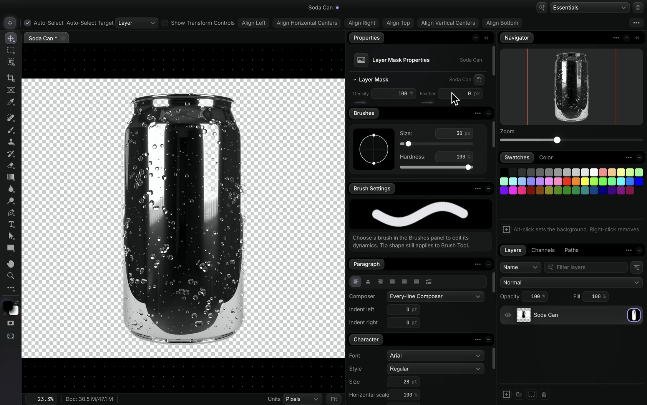Screen dimensions: 647x405
Task: Click the brush Hardness slider handle
Action: (x=468, y=167)
